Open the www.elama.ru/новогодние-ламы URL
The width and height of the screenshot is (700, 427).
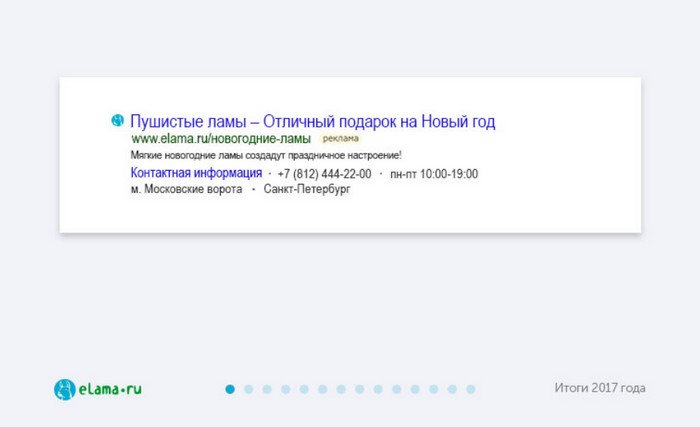click(x=221, y=139)
